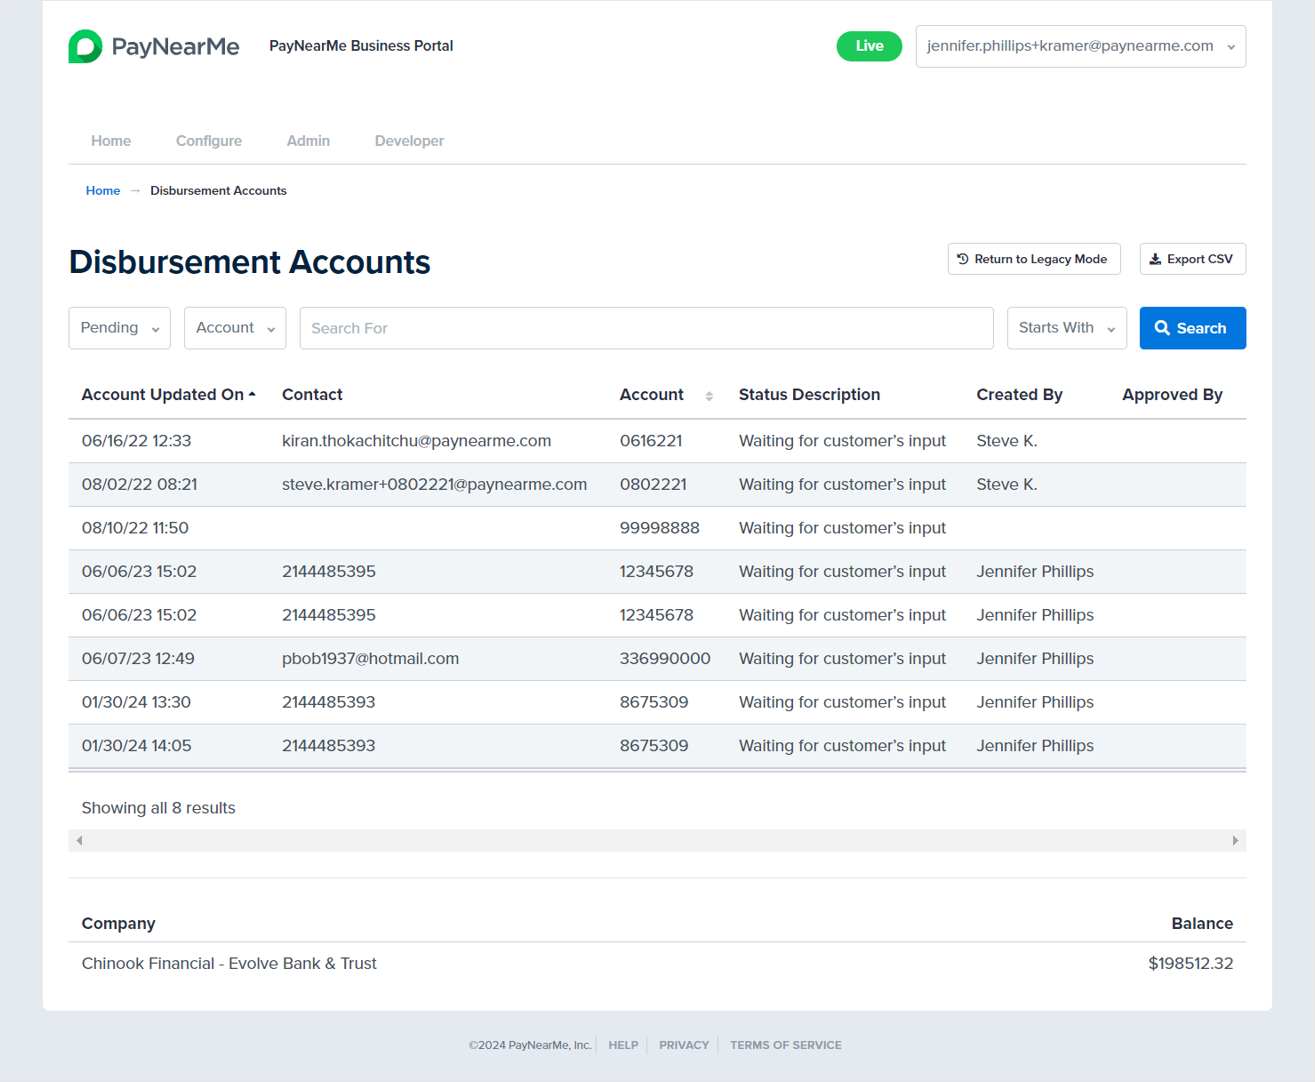Click account number 0616221
This screenshot has width=1315, height=1082.
(651, 441)
